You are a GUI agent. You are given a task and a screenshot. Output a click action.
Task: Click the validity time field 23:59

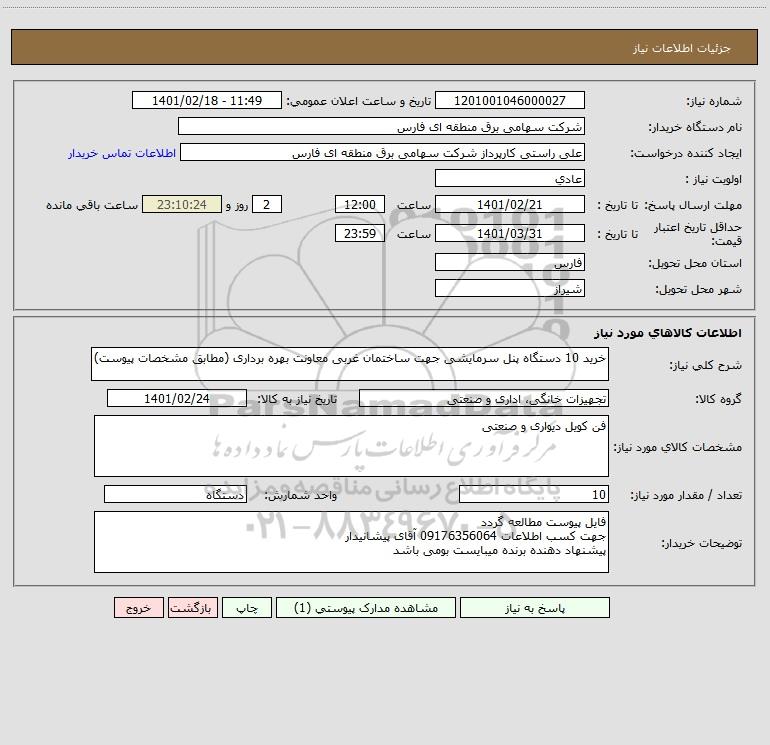(x=359, y=233)
